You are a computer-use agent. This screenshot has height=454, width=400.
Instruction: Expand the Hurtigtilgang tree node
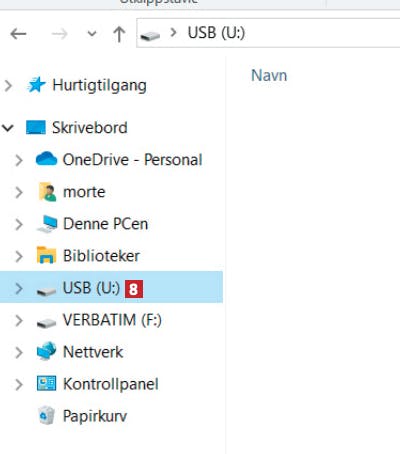(x=8, y=86)
